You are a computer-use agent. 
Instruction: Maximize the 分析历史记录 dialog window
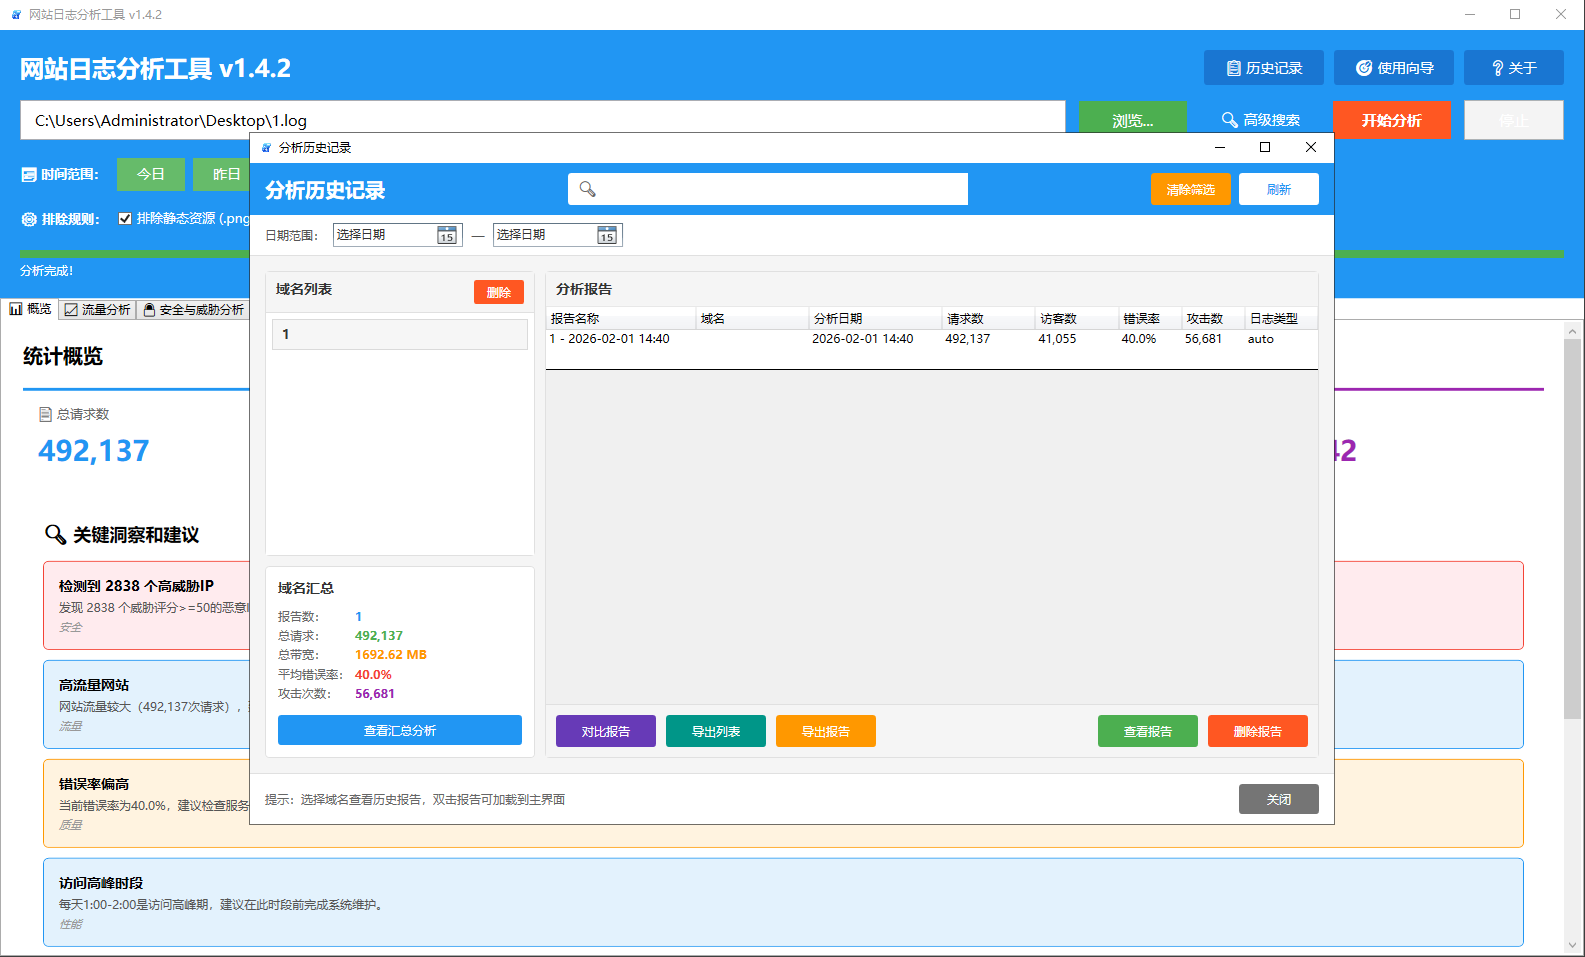(x=1264, y=147)
